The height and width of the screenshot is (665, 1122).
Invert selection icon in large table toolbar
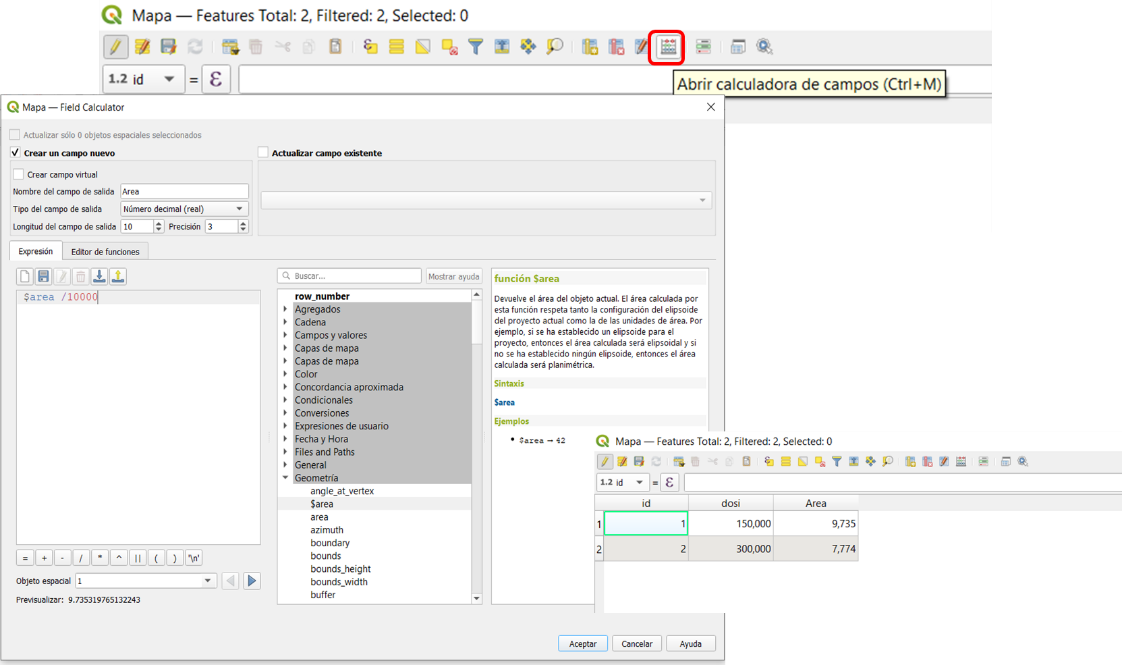point(423,47)
